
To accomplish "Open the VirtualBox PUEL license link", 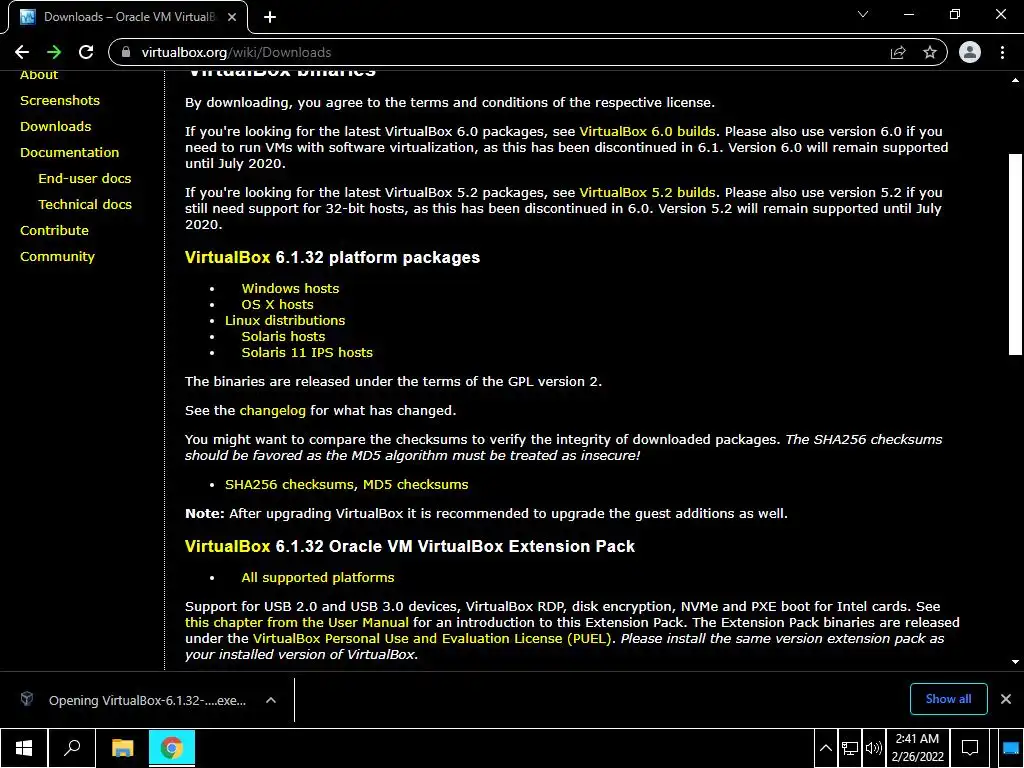I will [x=432, y=639].
